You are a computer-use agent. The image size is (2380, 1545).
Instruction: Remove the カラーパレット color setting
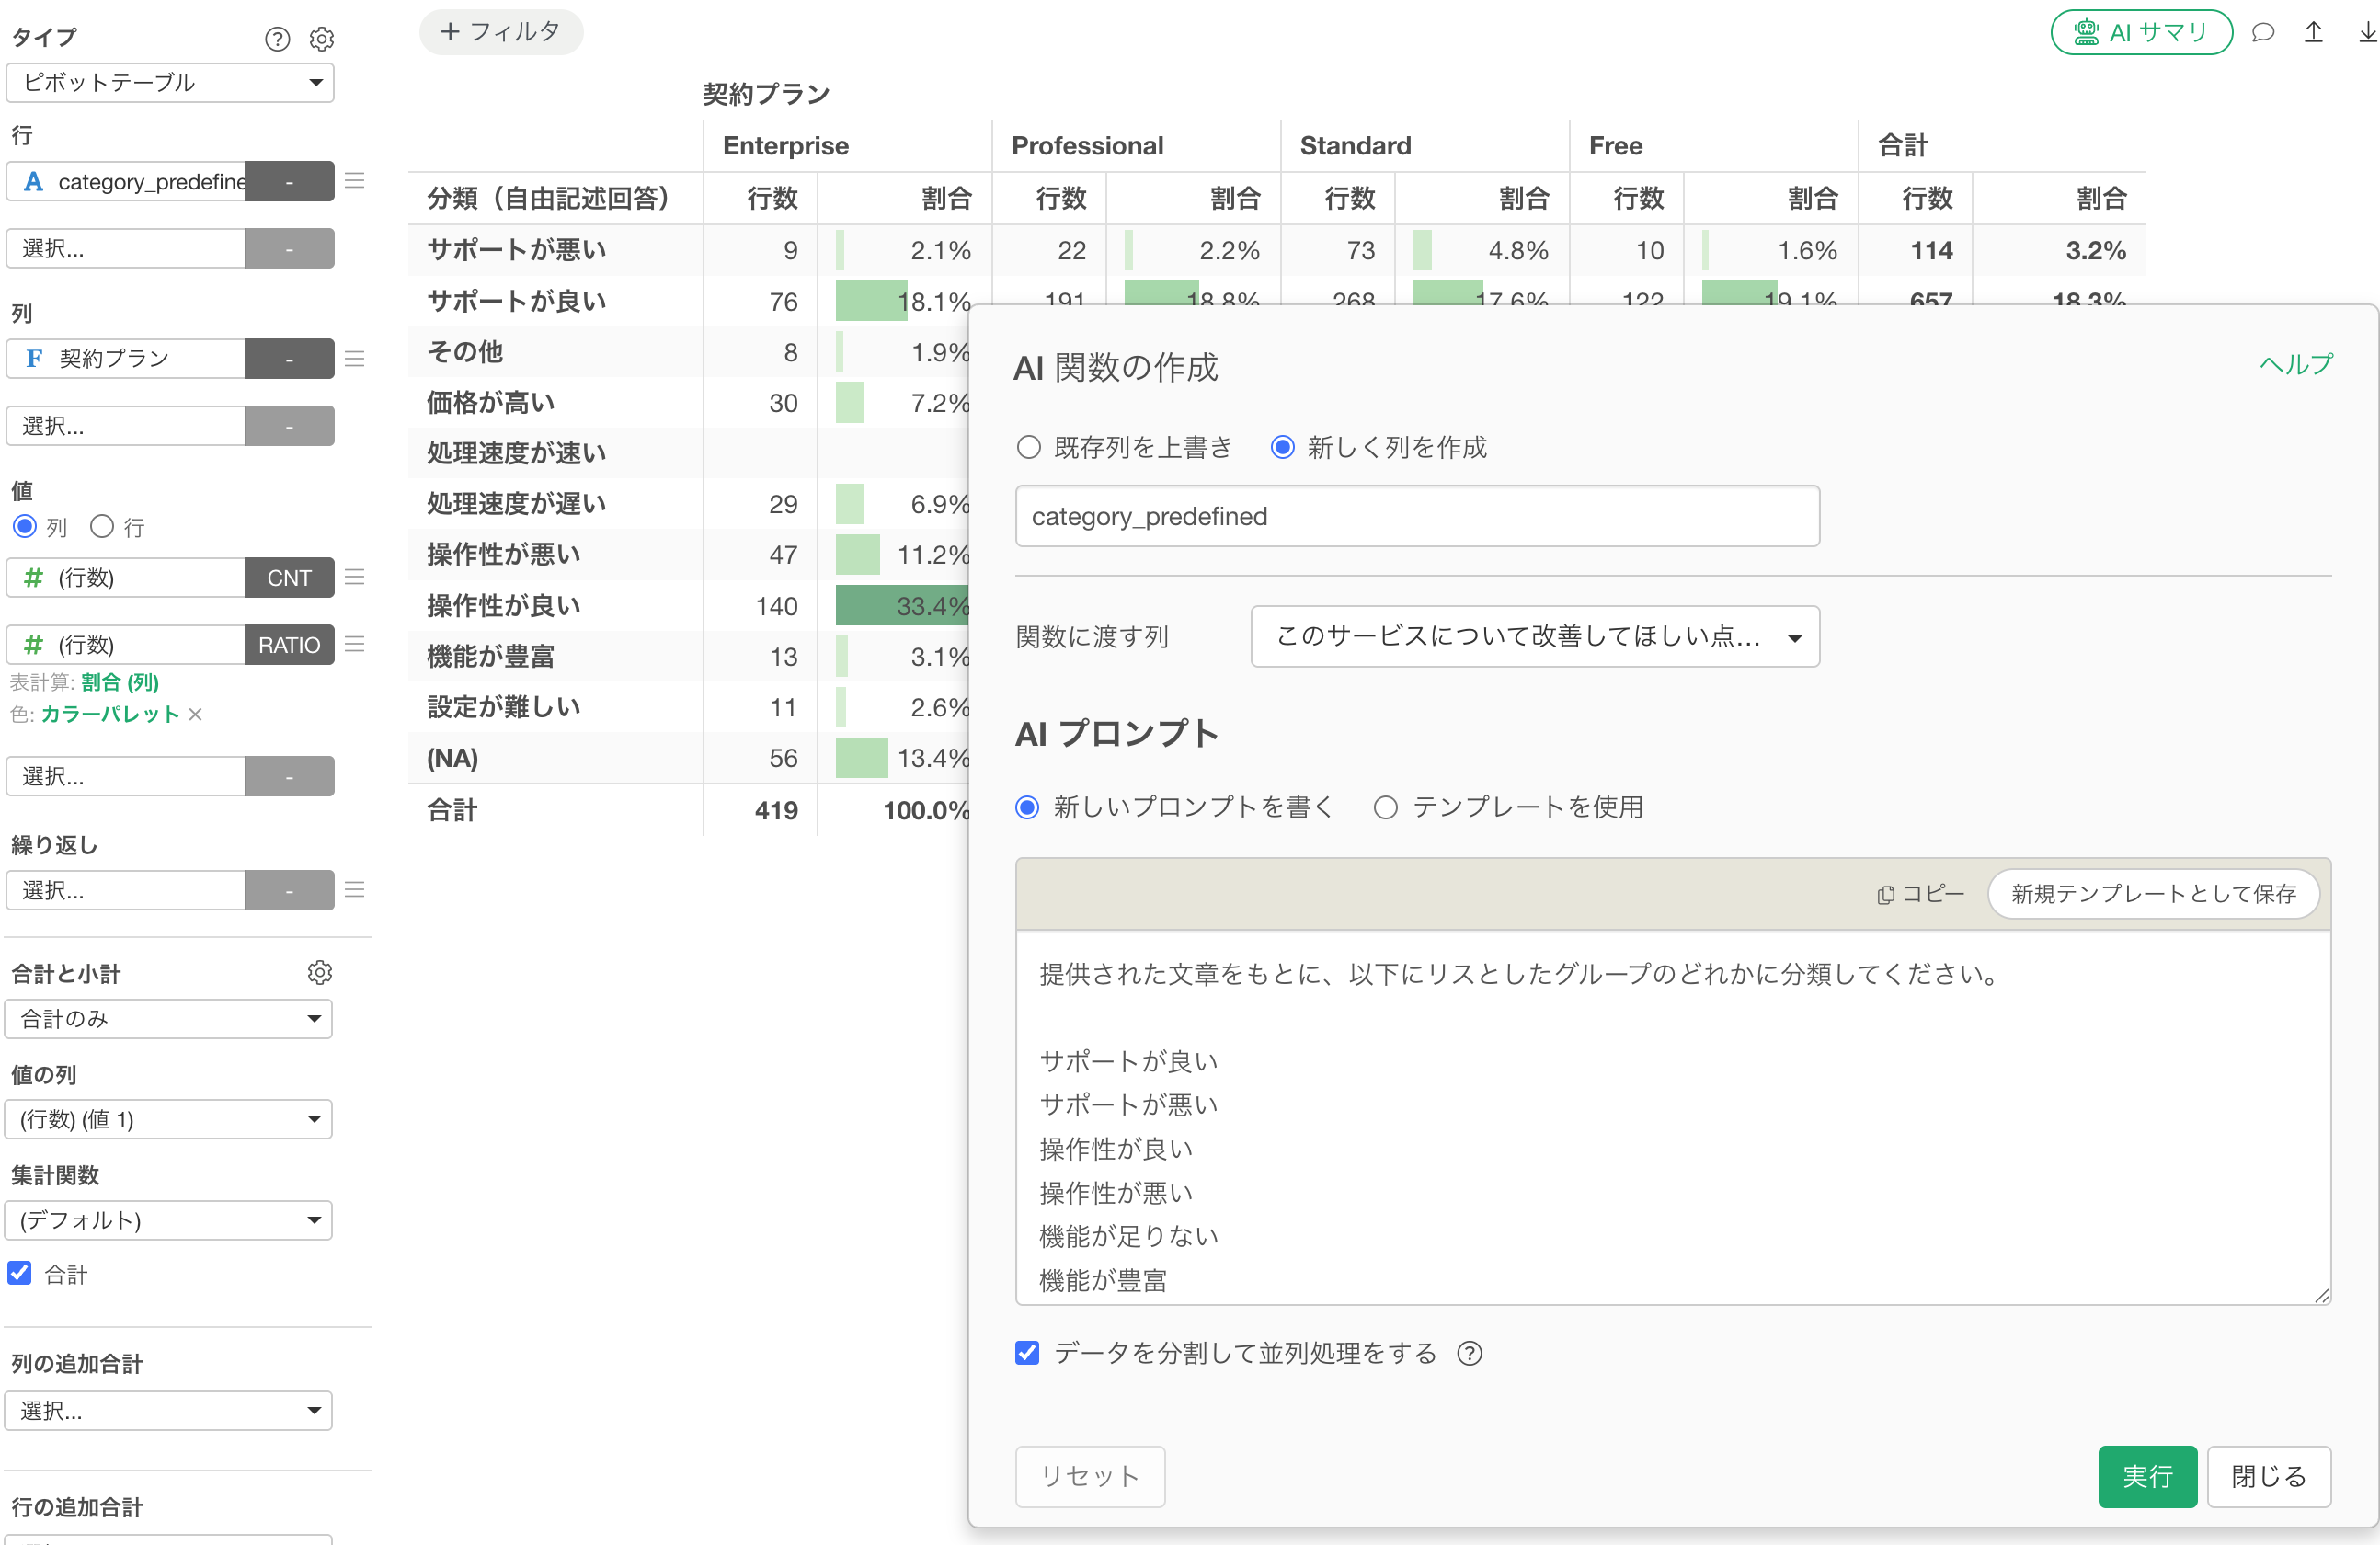point(195,714)
